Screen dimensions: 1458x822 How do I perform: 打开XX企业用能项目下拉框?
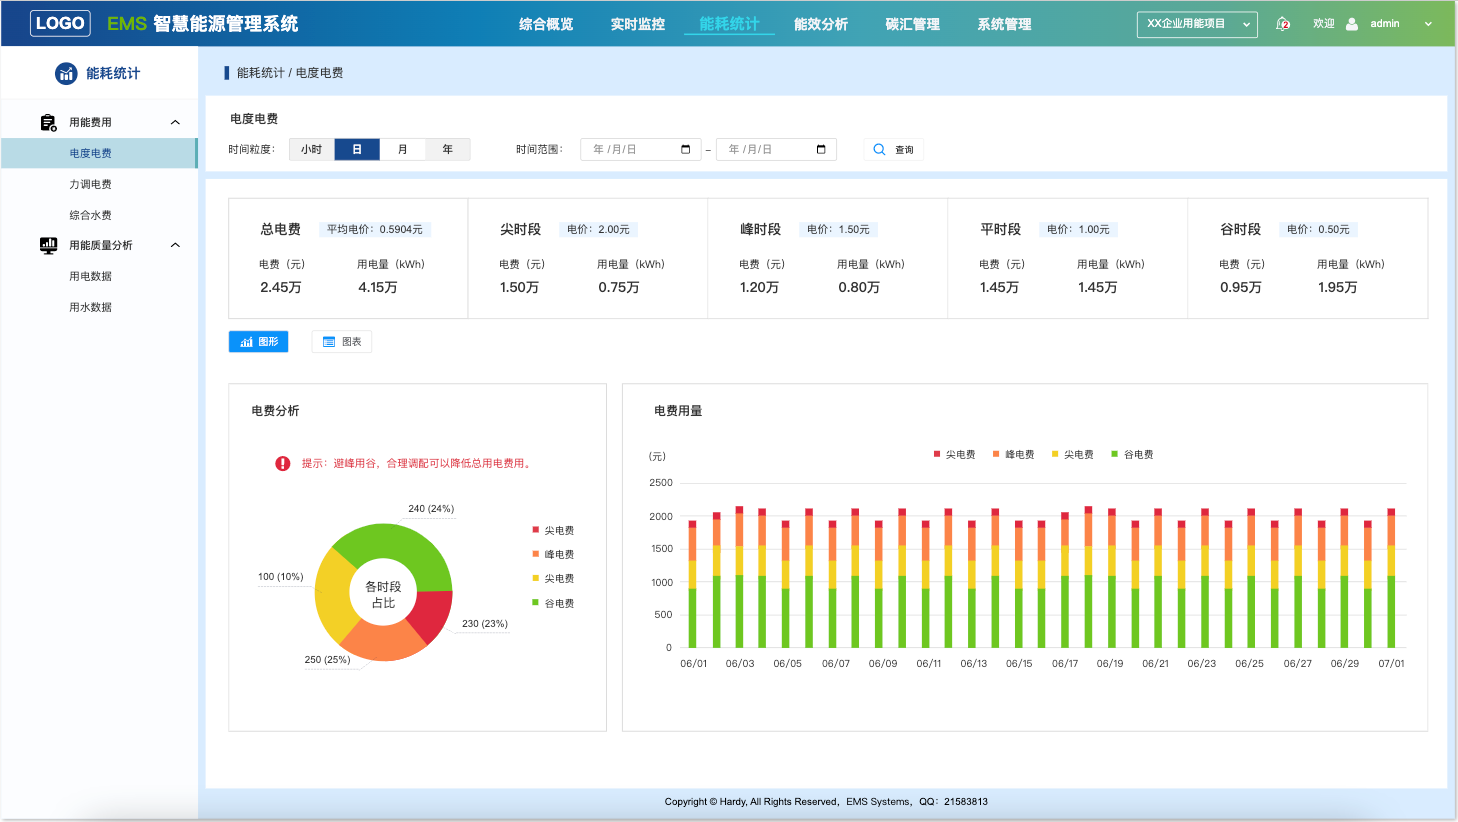[1196, 22]
